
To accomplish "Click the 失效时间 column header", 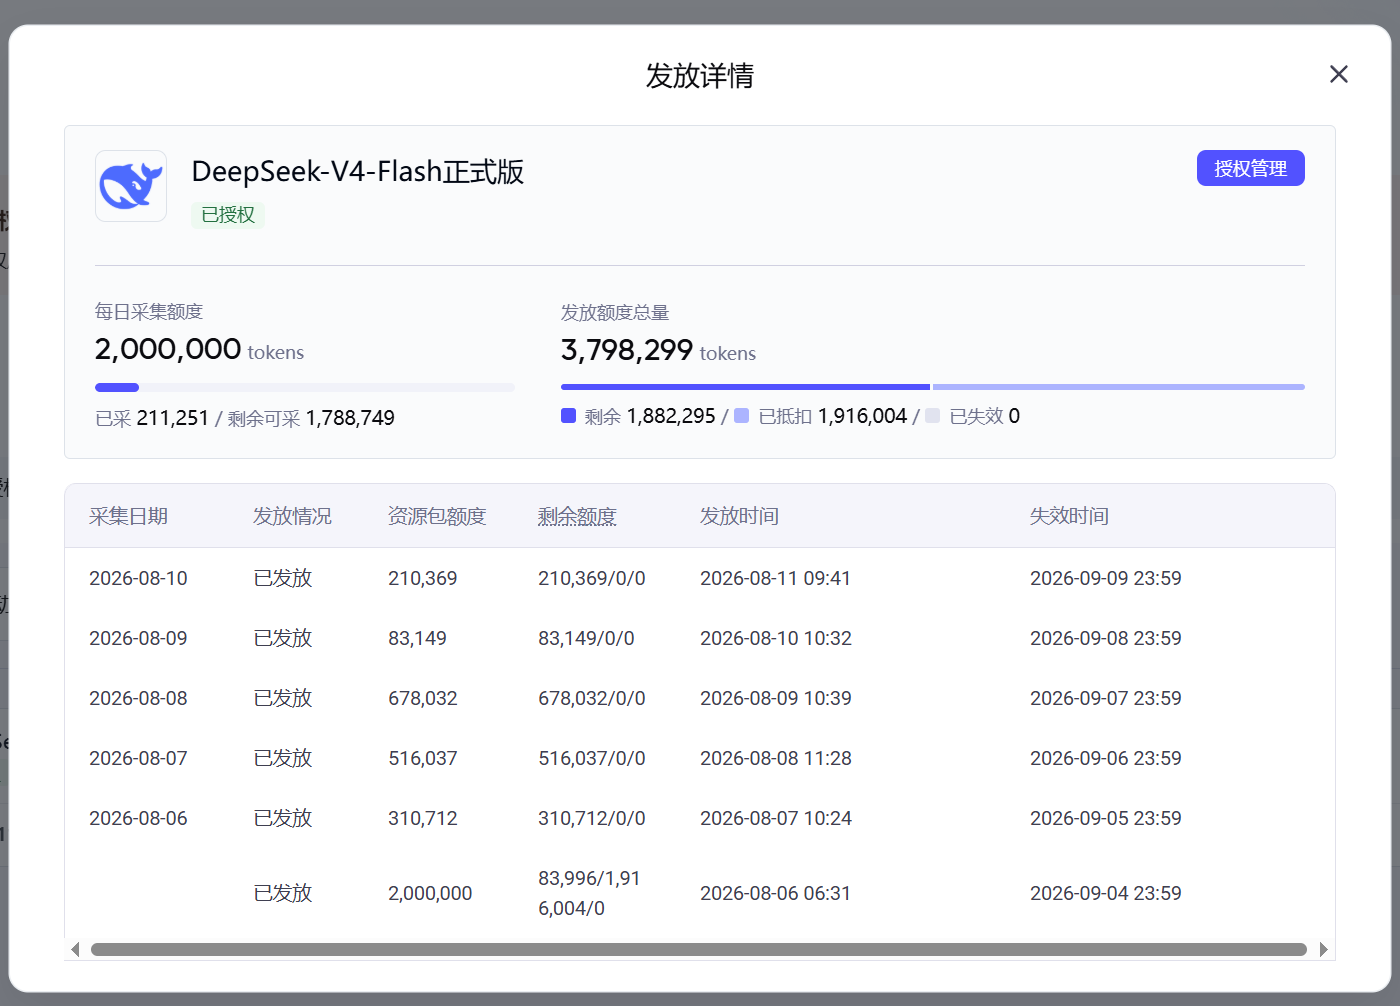I will pos(1069,516).
